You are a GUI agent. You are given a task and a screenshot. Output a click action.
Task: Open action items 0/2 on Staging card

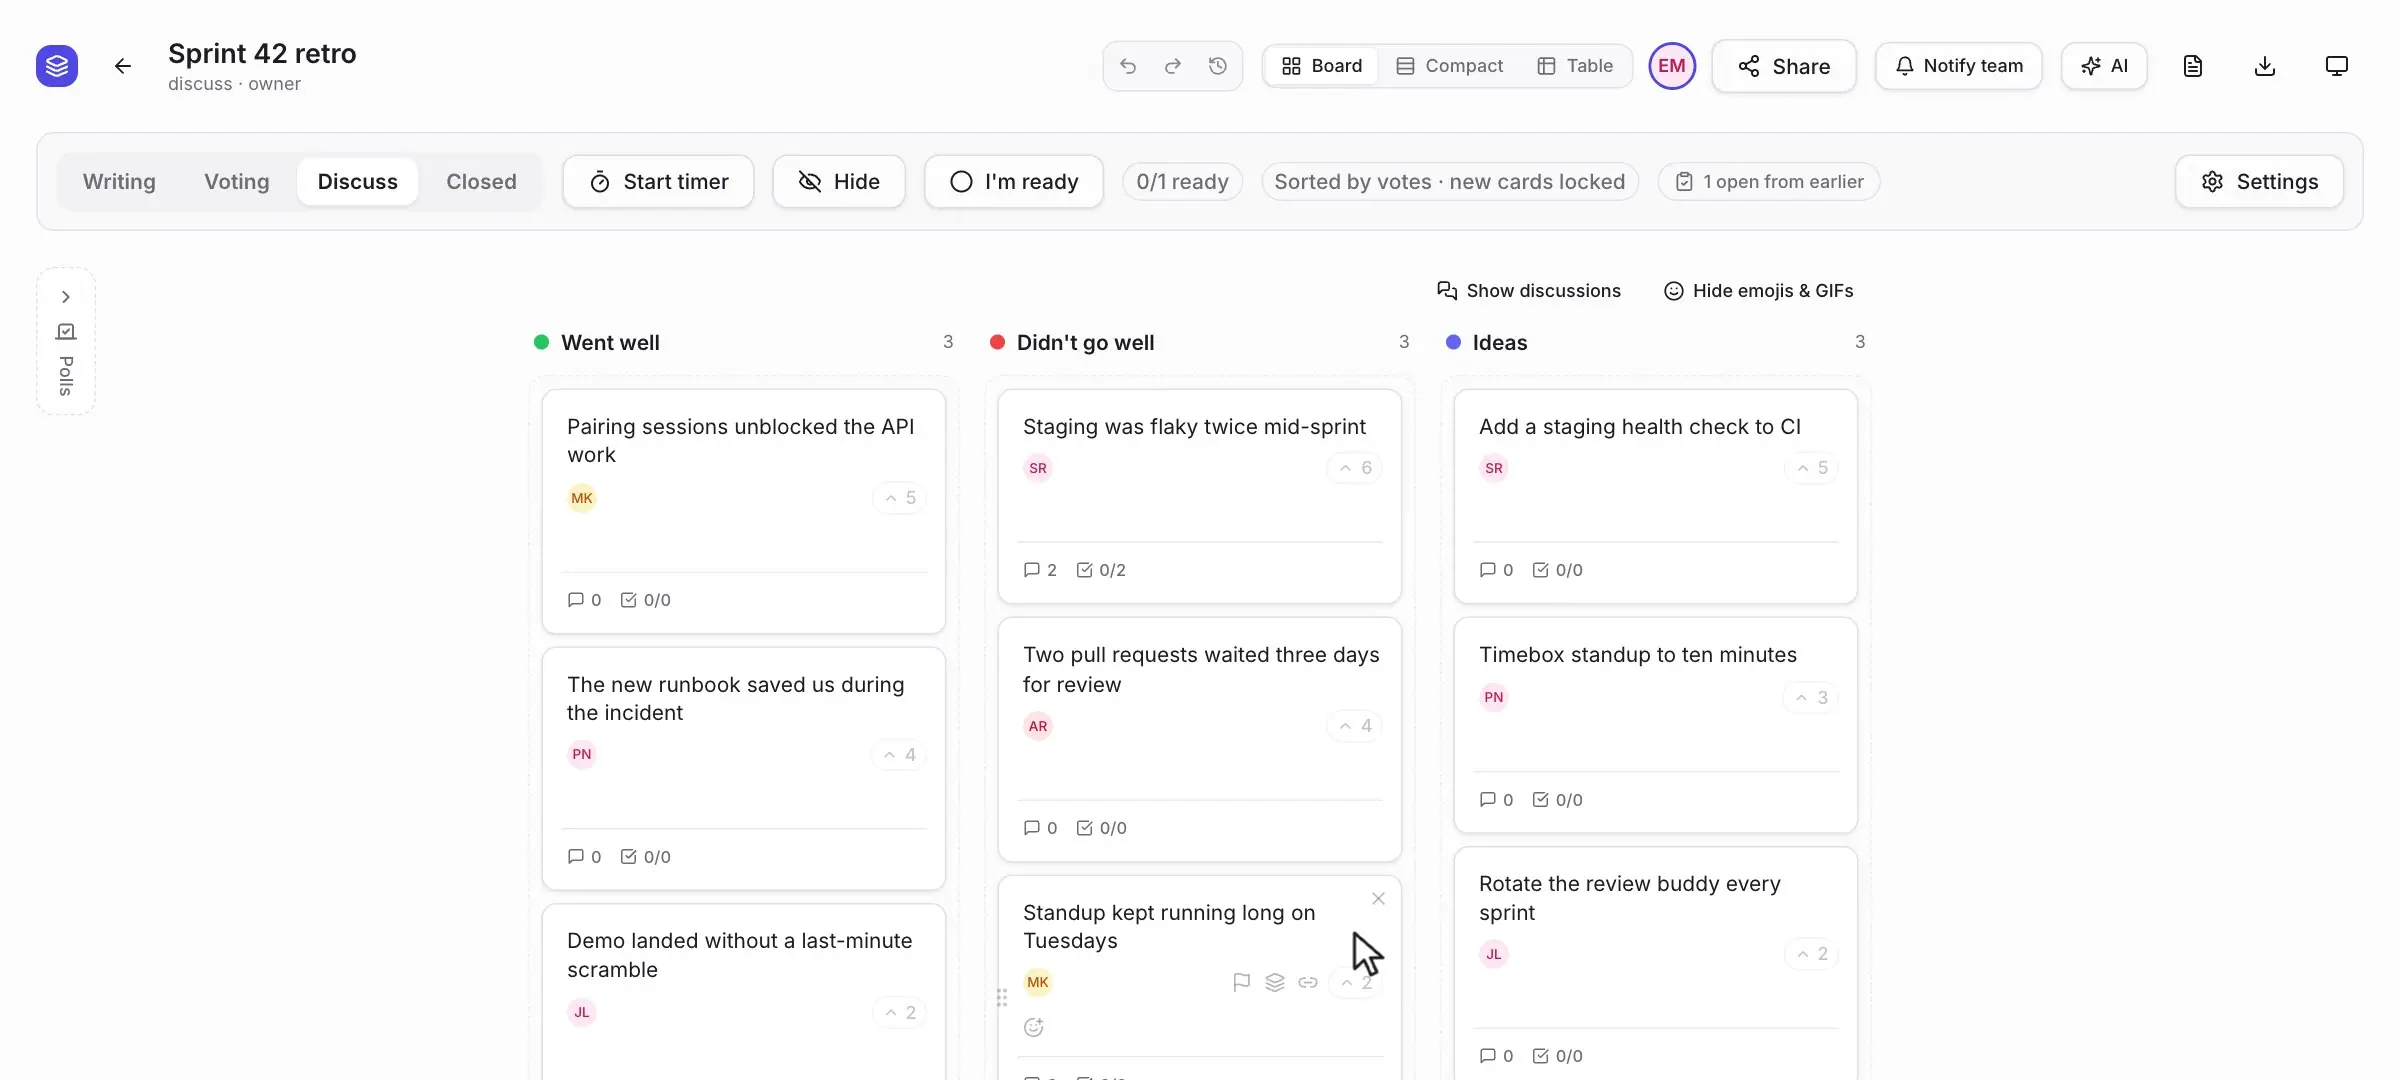coord(1101,570)
